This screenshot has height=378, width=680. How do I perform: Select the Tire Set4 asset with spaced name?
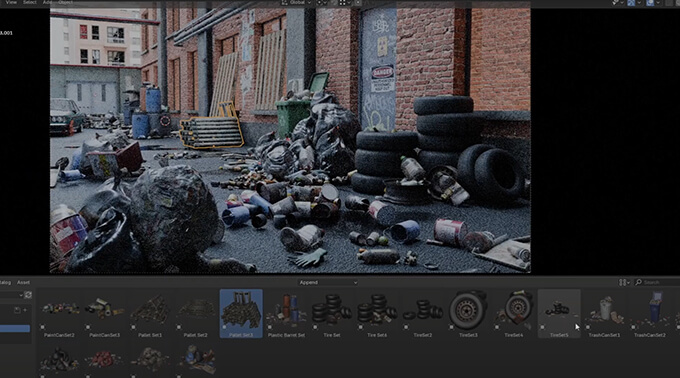[377, 314]
